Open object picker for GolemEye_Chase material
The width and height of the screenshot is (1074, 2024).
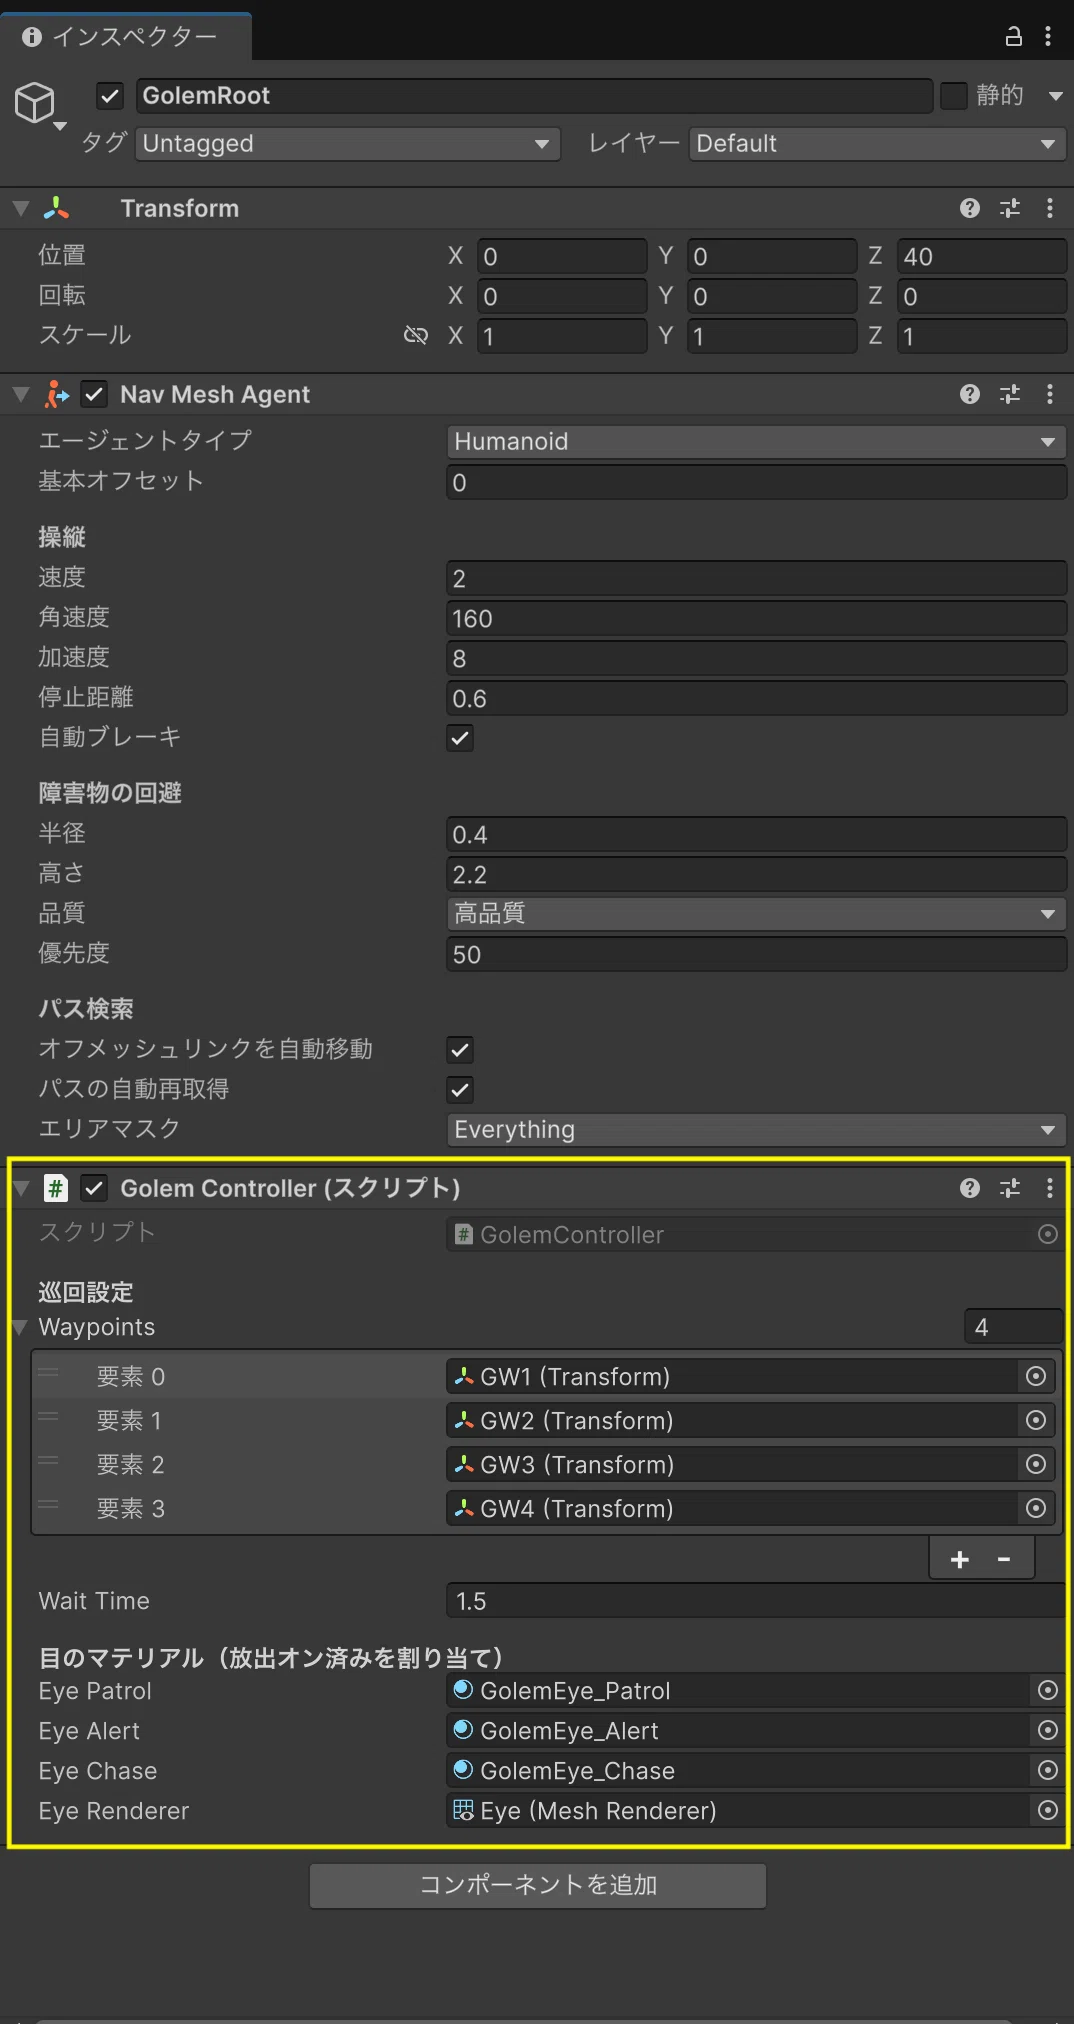tap(1048, 1770)
